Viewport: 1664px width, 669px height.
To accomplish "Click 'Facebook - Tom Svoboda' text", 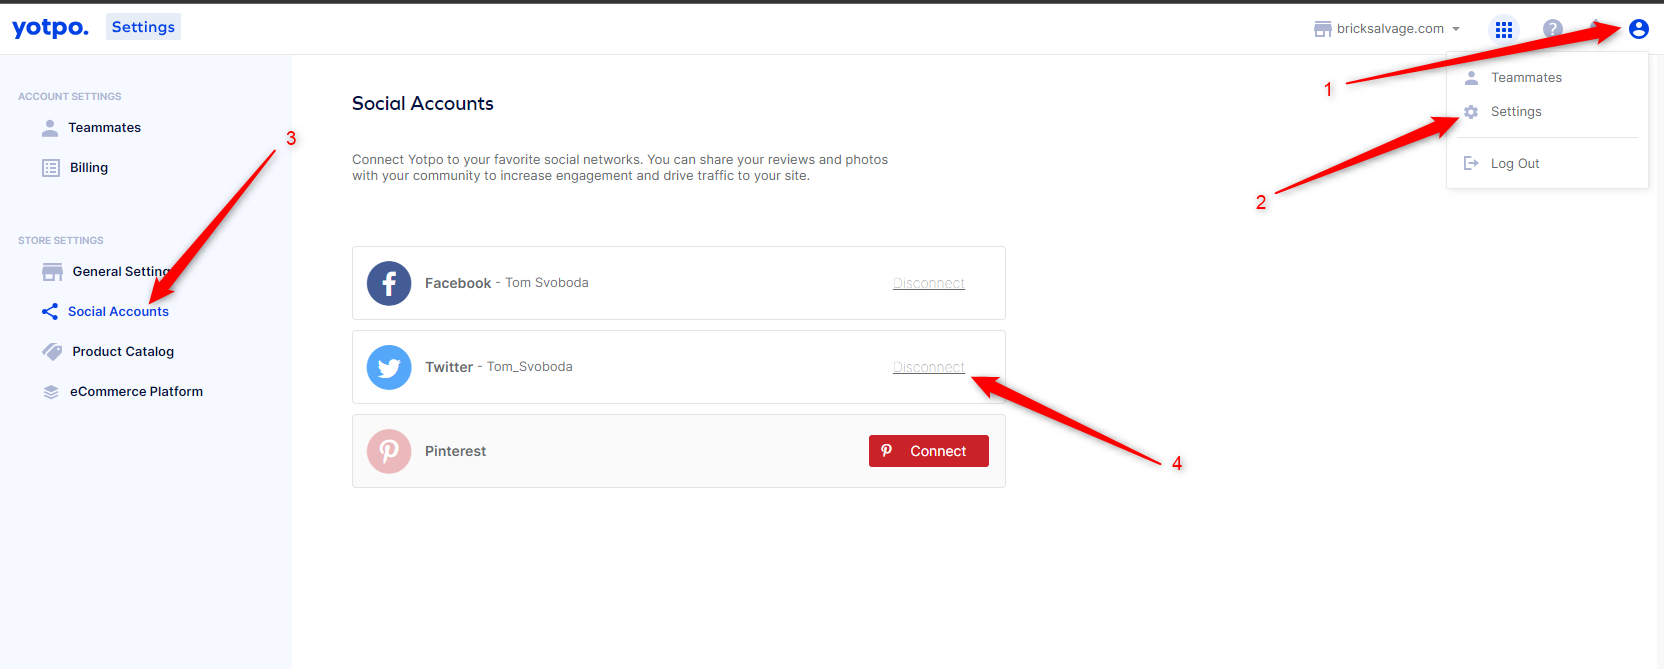I will point(507,283).
